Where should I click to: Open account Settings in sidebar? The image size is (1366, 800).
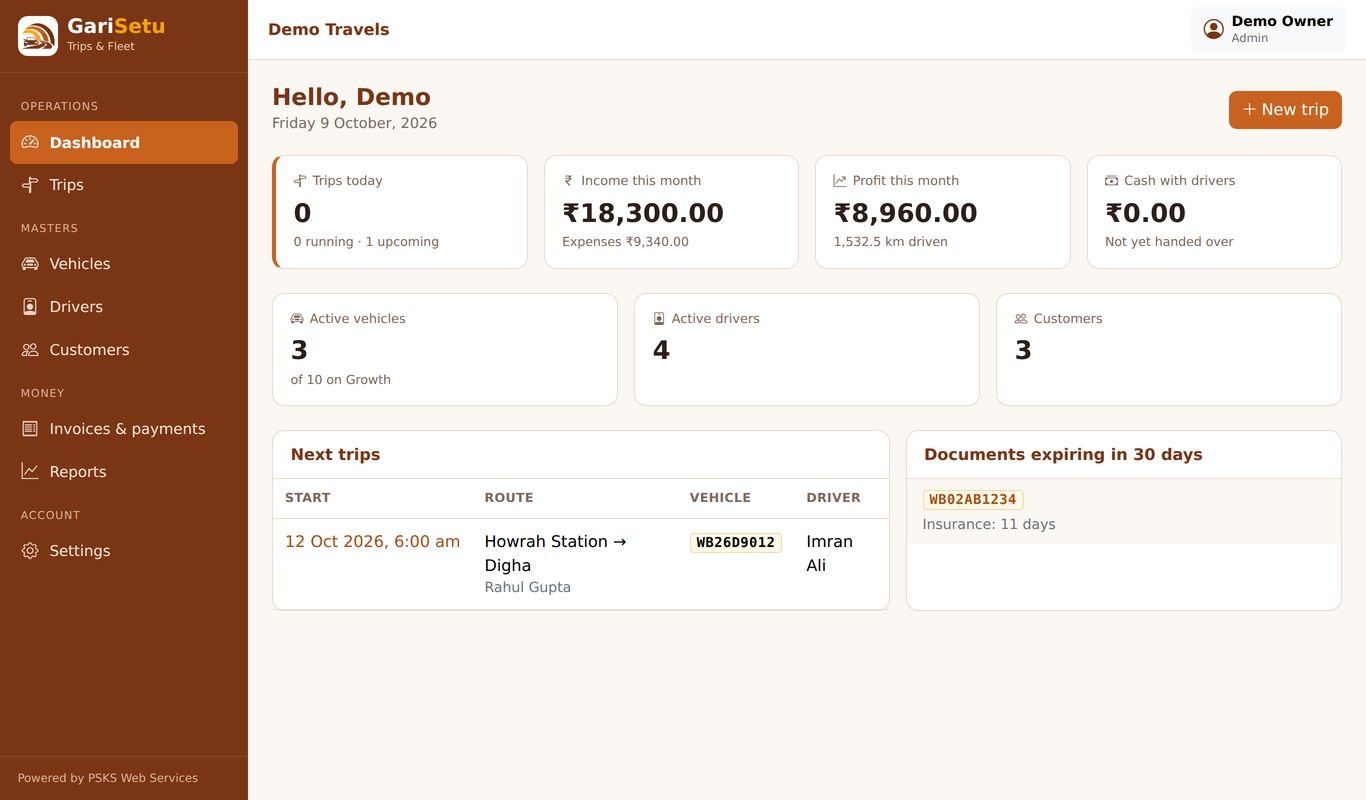pos(124,551)
